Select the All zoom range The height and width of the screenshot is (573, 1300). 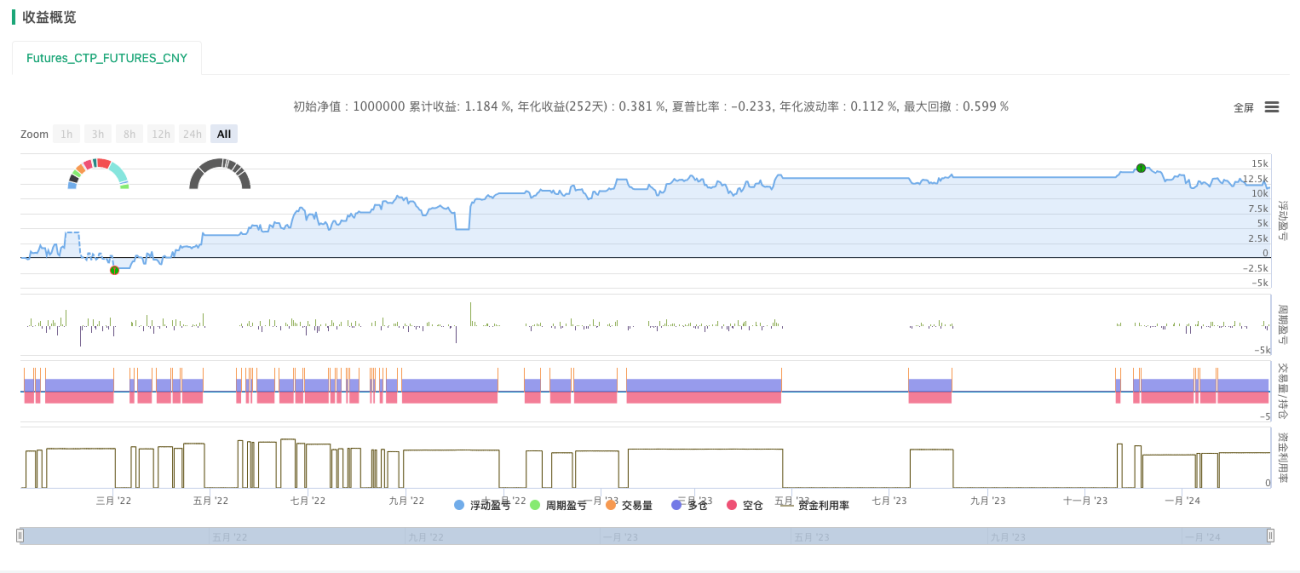tap(224, 134)
